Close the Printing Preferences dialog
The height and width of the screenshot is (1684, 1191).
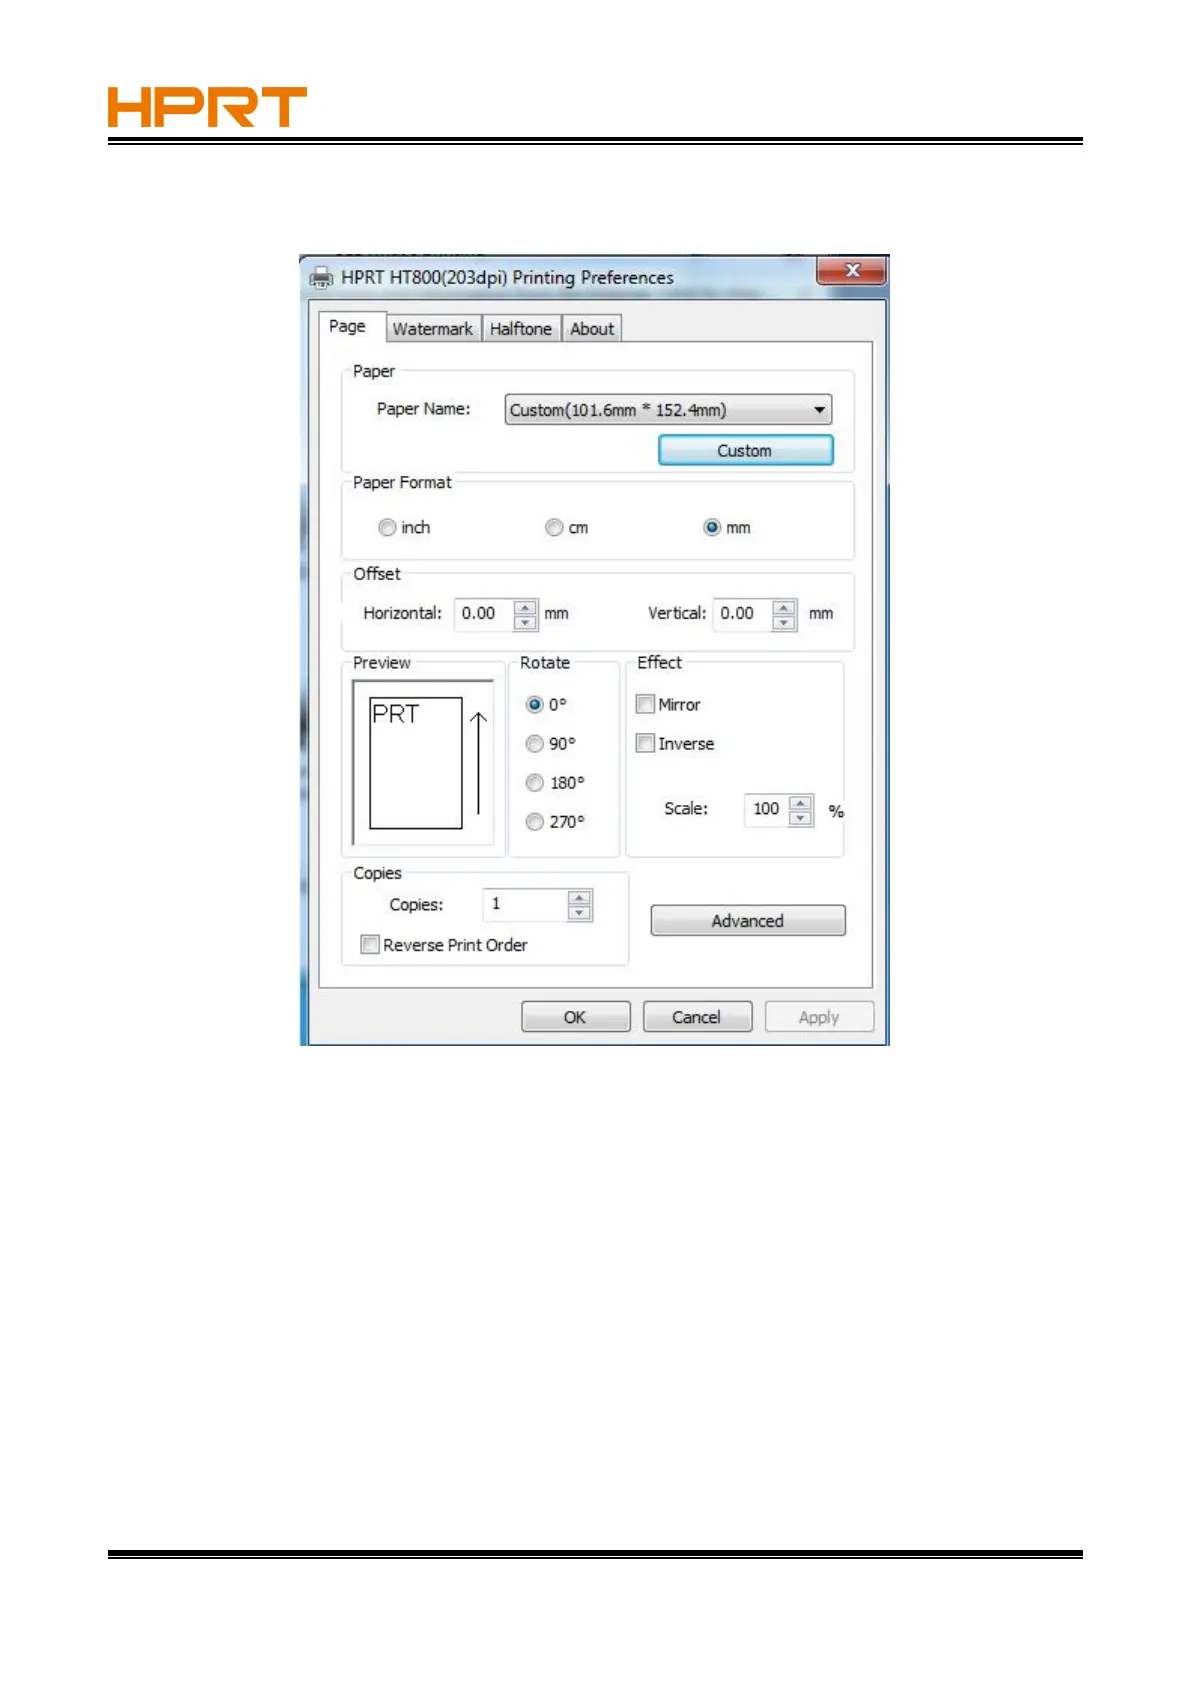coord(852,270)
